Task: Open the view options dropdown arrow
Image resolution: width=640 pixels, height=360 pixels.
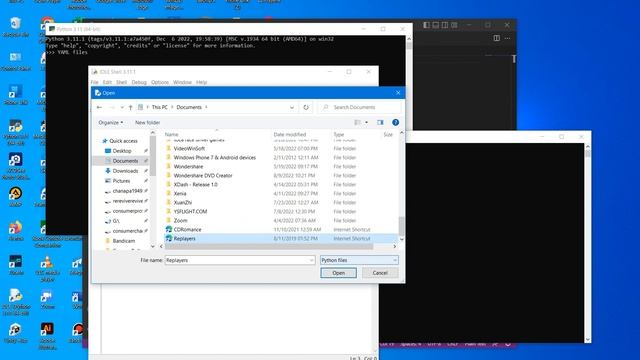Action: coord(367,122)
